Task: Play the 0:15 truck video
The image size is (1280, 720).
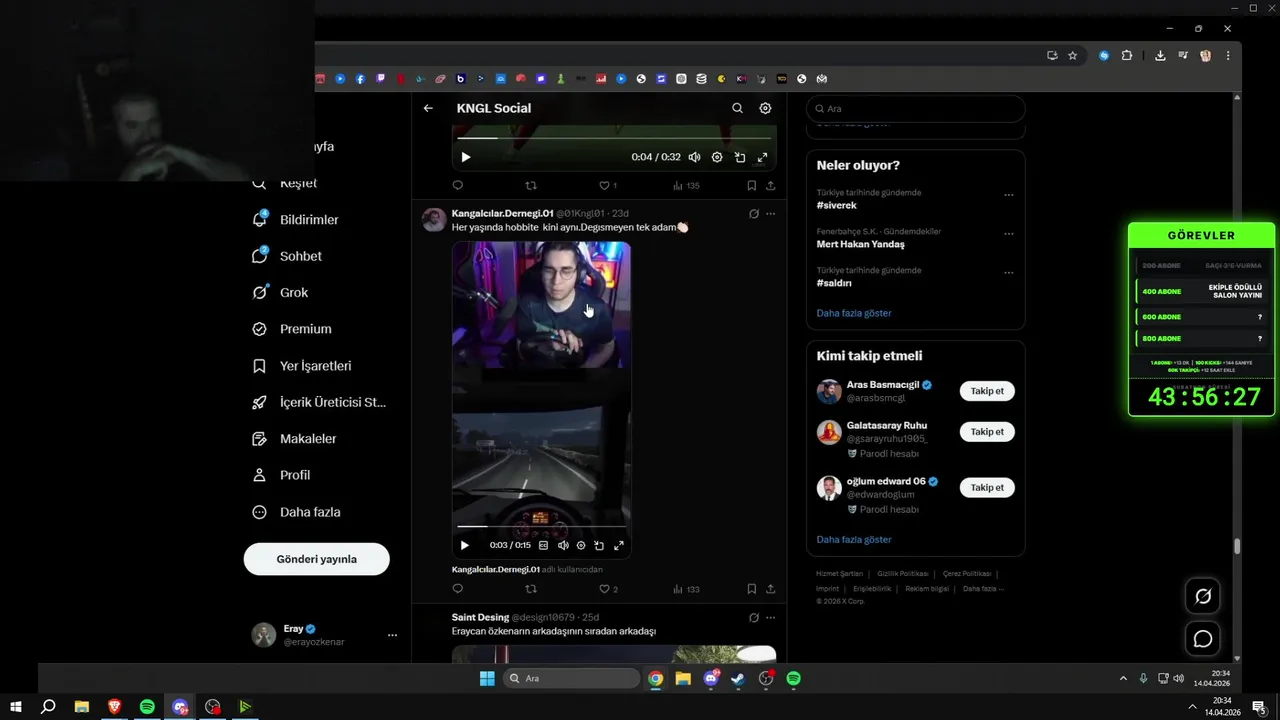Action: 464,545
